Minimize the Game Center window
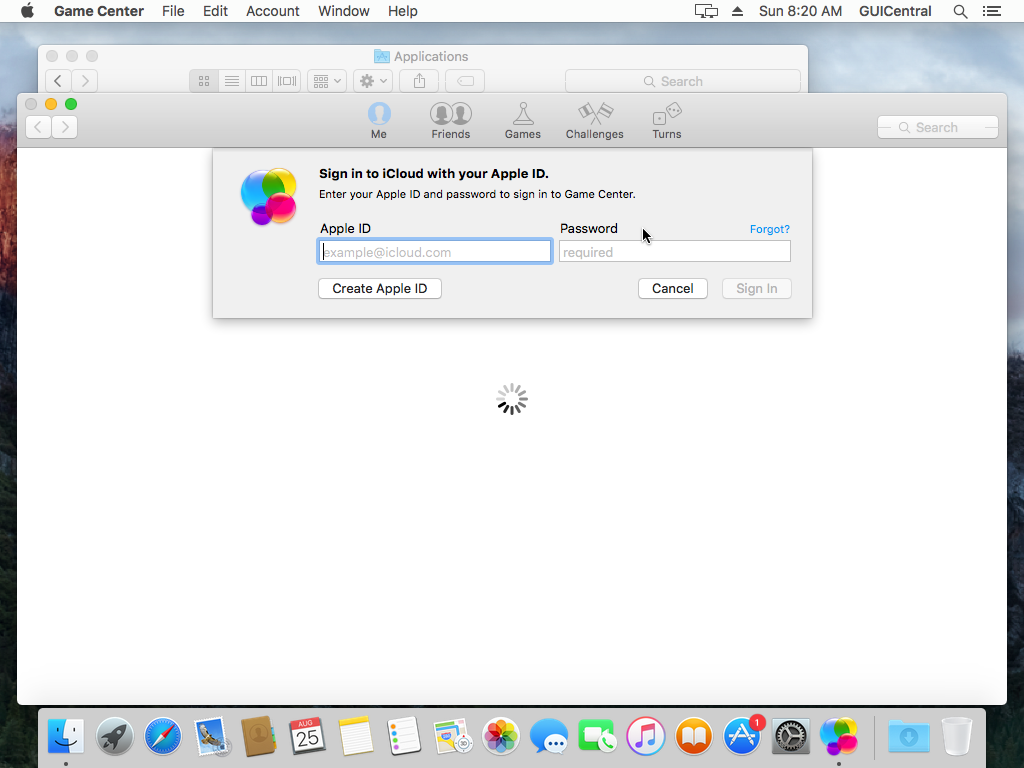Screen dimensions: 1024x768 (51, 104)
